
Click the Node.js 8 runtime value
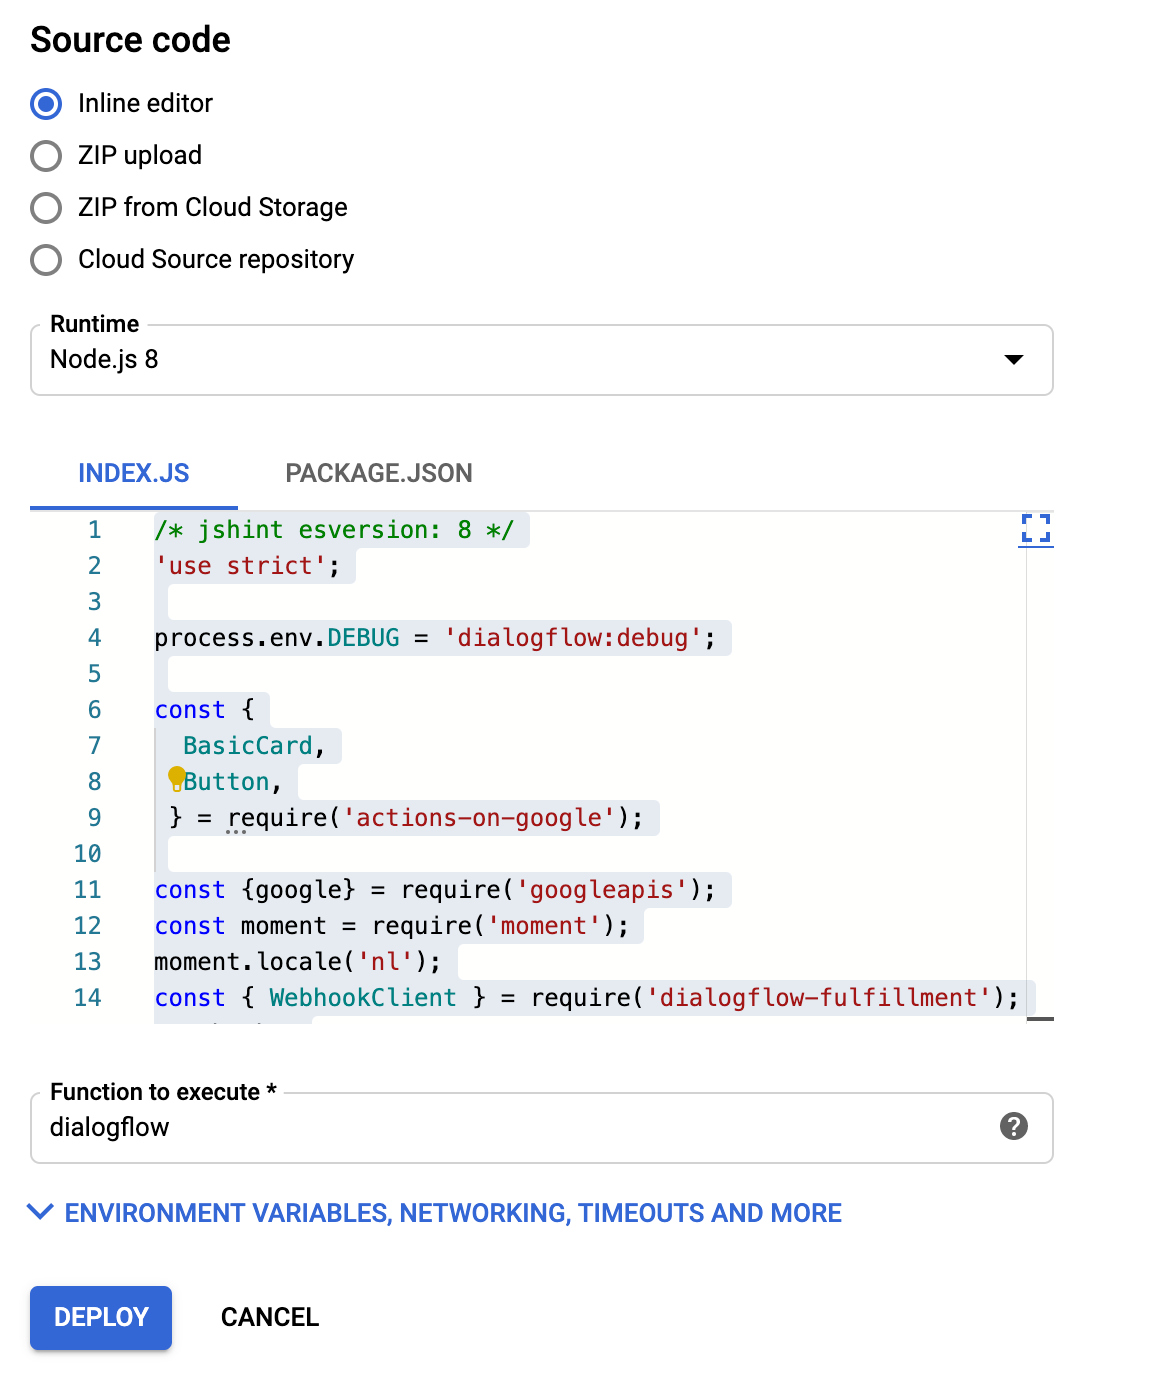(105, 360)
